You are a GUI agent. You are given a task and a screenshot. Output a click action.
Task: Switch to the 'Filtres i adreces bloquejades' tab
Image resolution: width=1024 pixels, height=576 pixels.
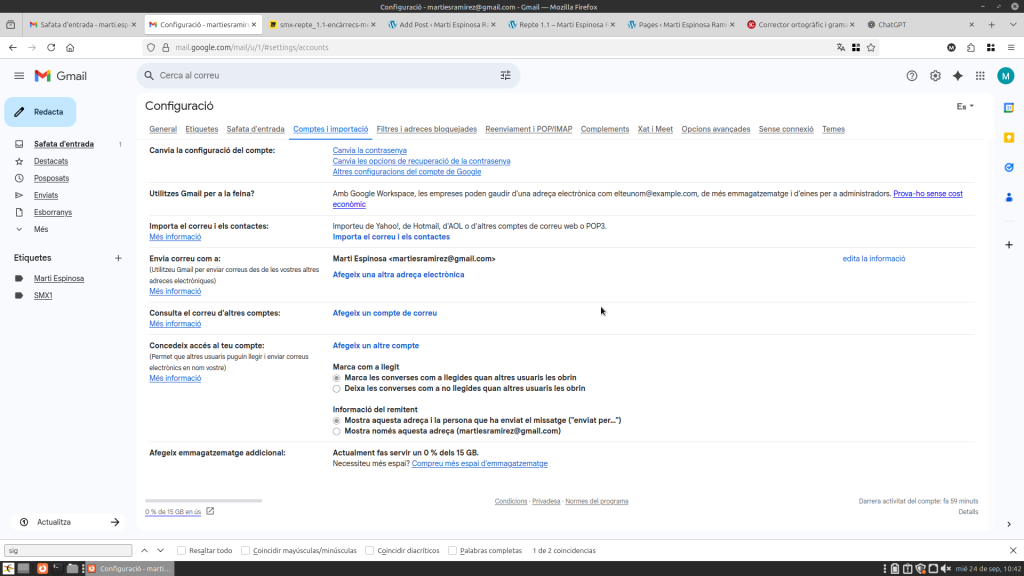tap(426, 129)
